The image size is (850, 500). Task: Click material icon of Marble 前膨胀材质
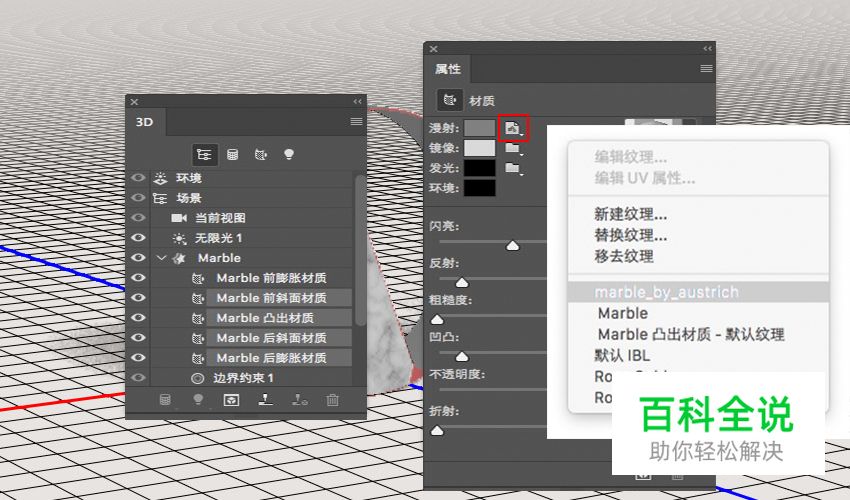(x=198, y=278)
